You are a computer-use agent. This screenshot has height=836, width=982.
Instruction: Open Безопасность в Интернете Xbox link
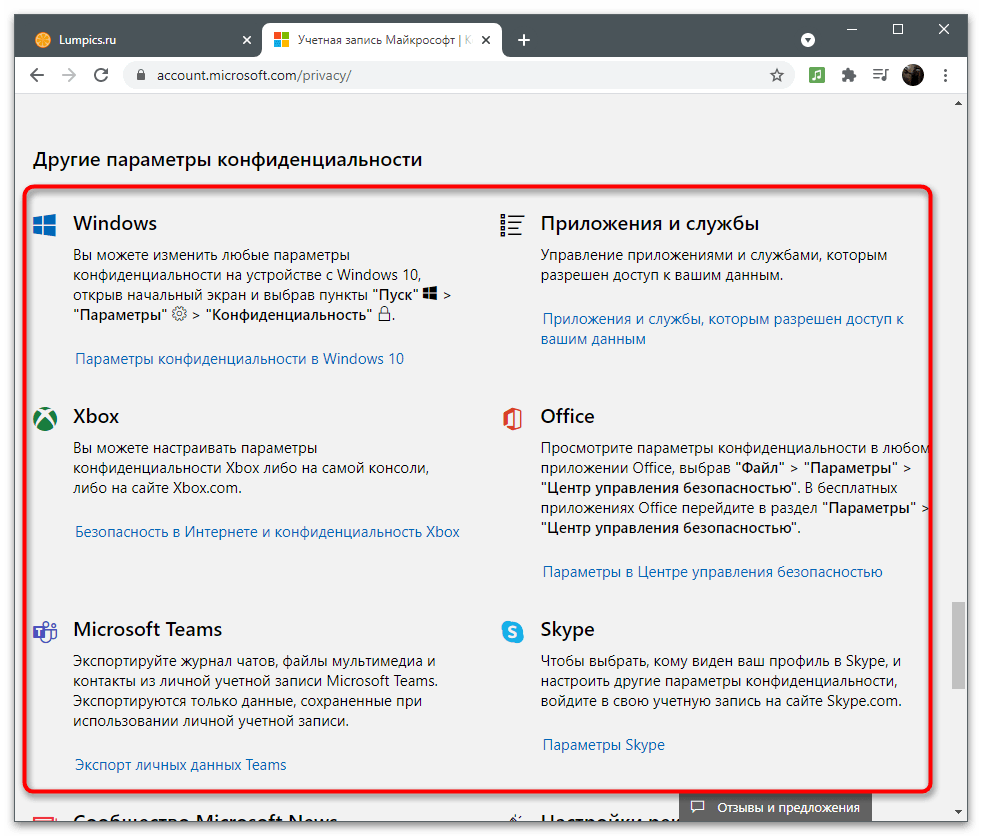(x=267, y=532)
